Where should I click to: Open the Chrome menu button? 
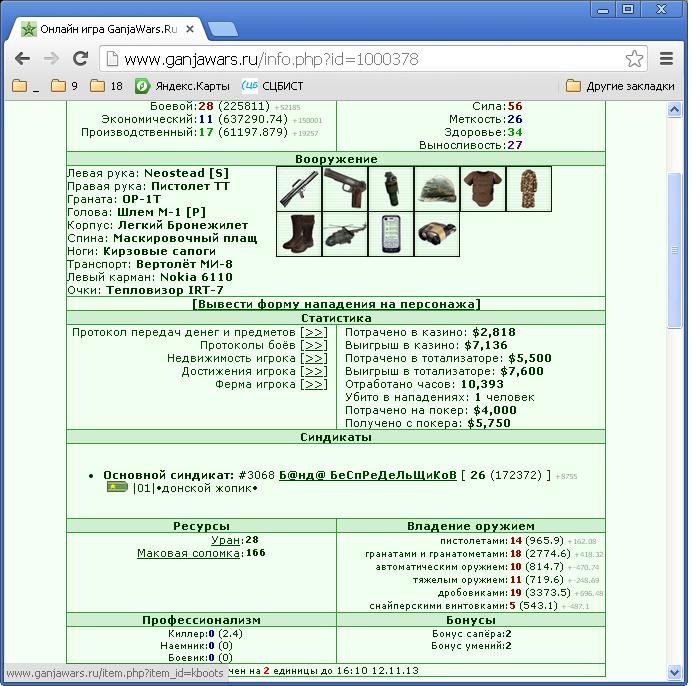(666, 58)
